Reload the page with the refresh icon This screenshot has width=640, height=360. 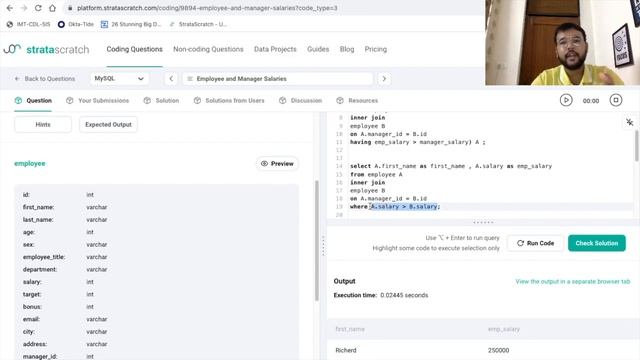38,8
